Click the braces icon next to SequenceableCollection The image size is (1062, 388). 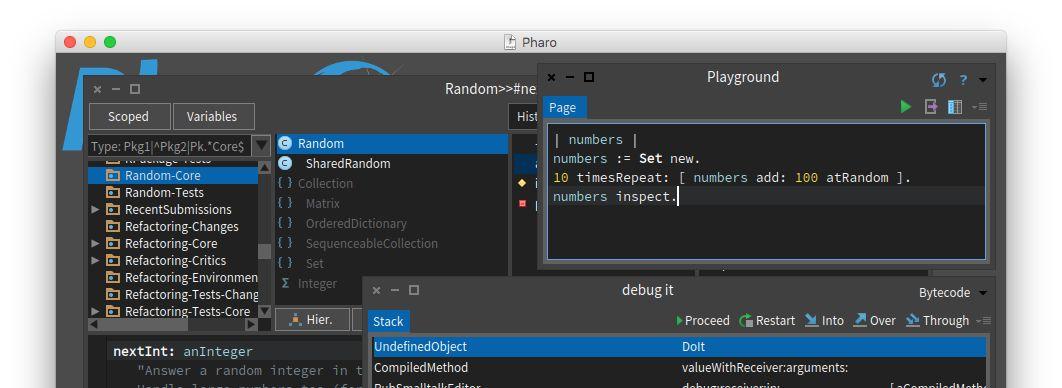pos(285,242)
